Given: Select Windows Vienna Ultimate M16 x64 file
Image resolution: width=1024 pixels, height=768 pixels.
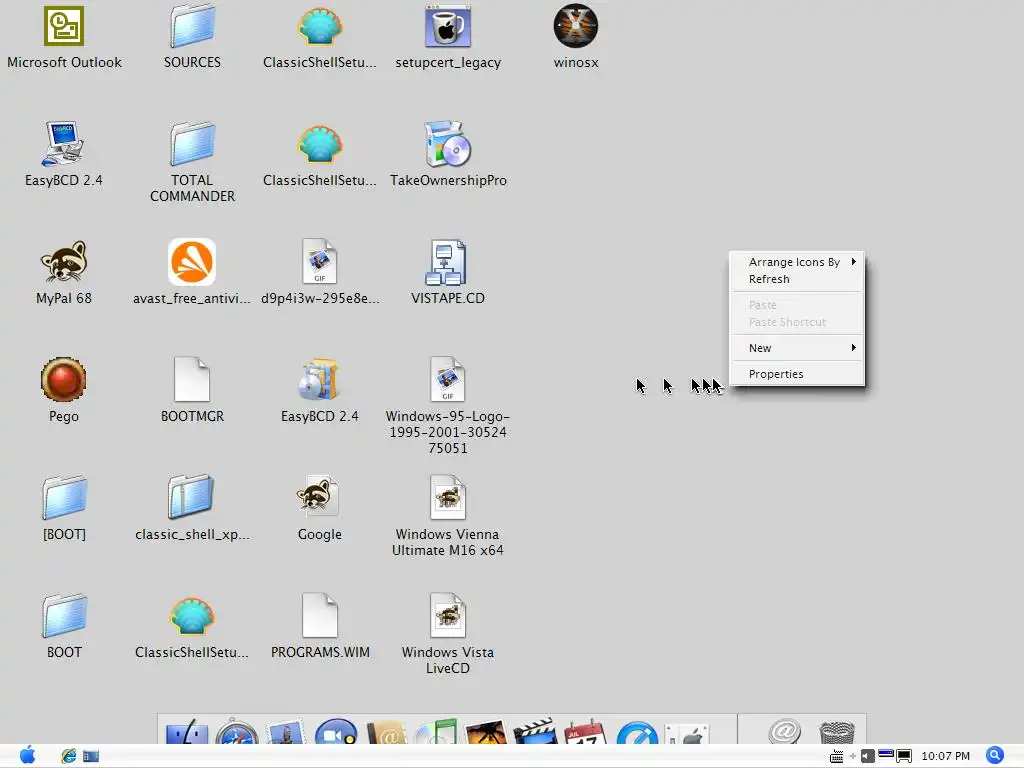Looking at the screenshot, I should [448, 498].
